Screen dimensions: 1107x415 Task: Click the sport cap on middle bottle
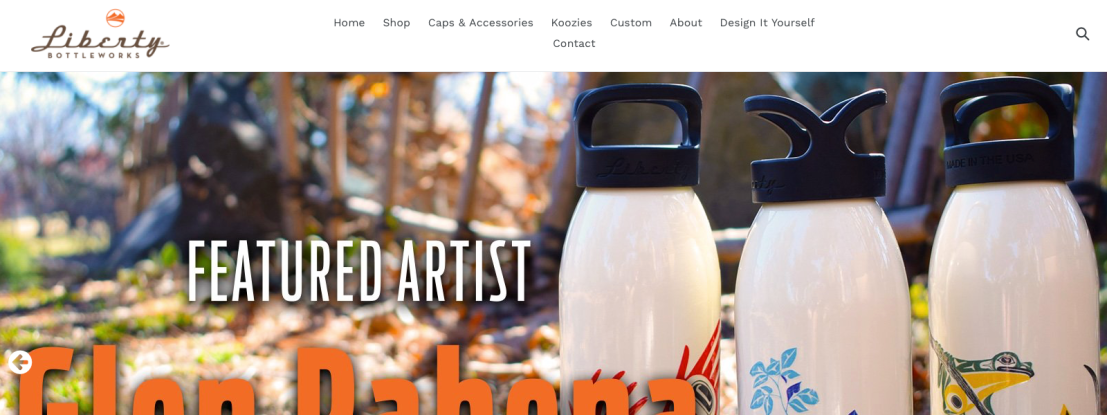[816, 145]
